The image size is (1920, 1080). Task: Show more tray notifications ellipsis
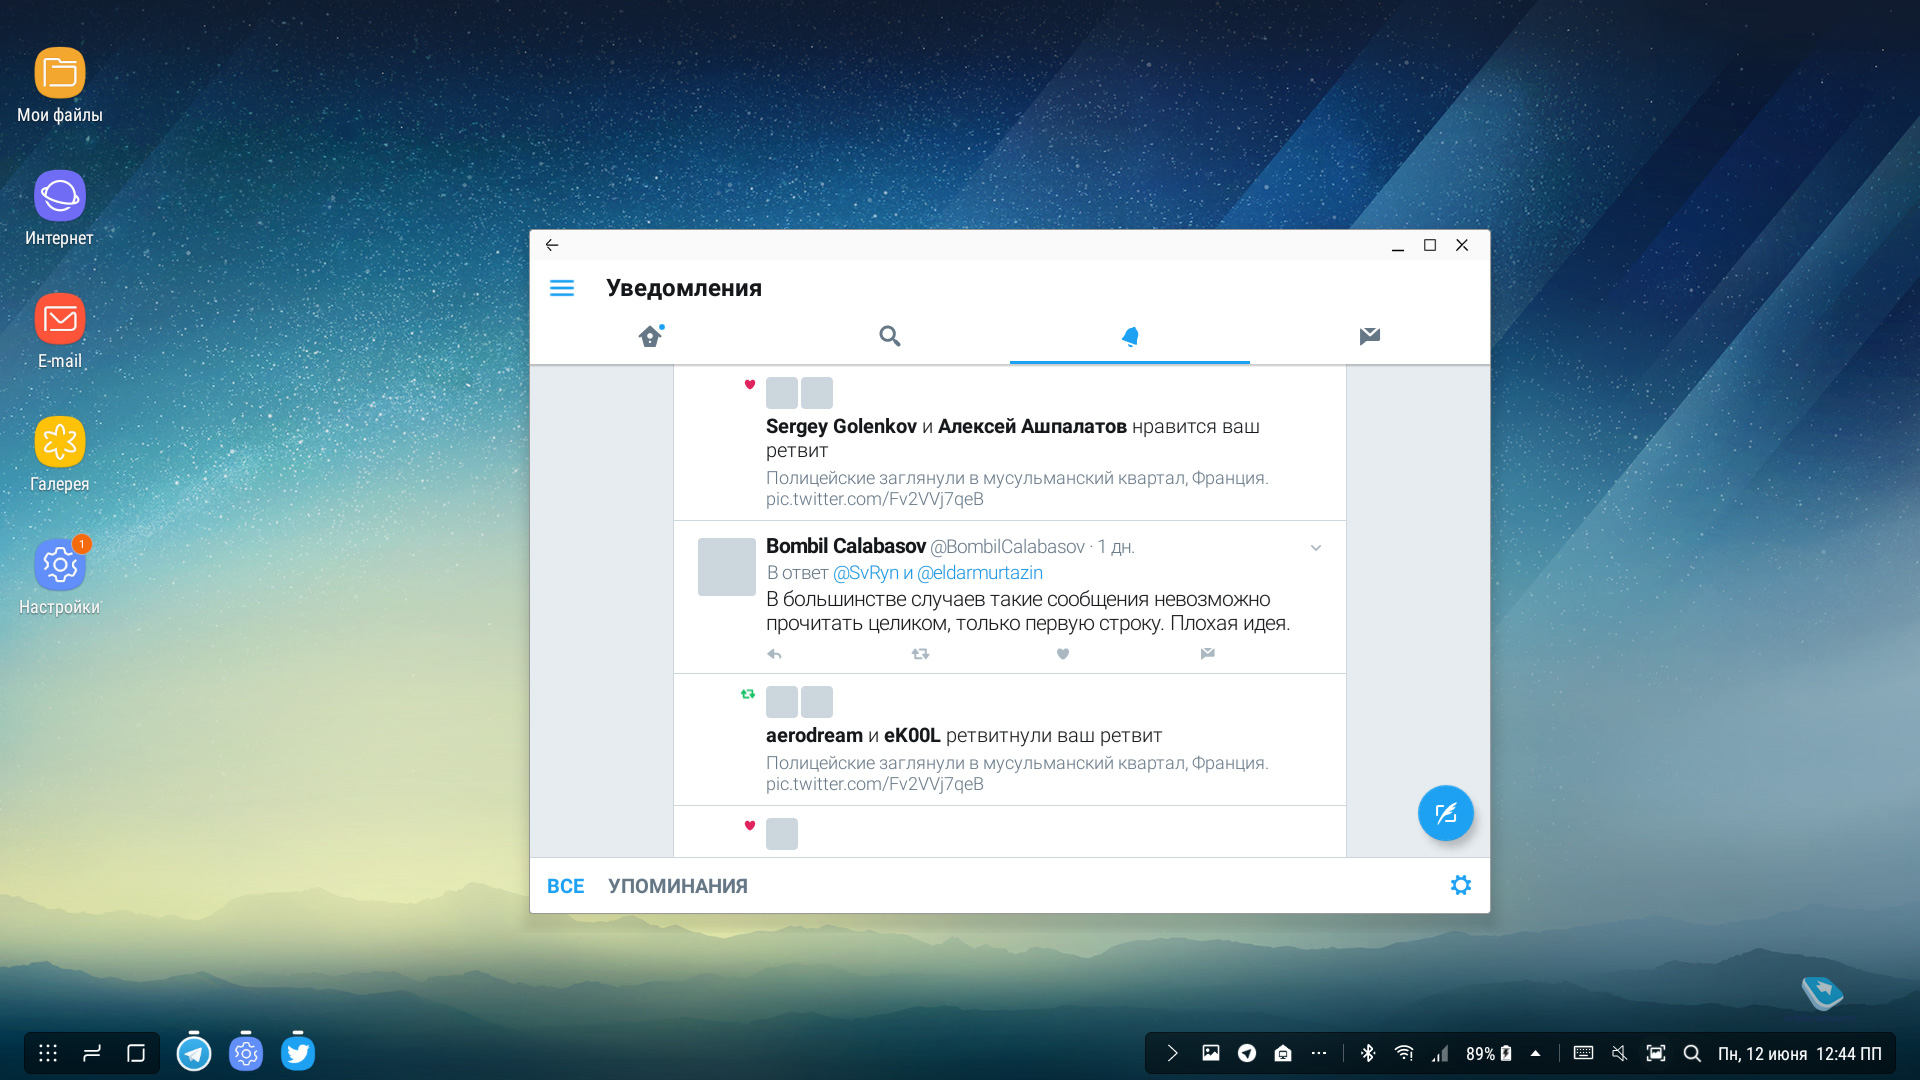click(x=1319, y=1053)
